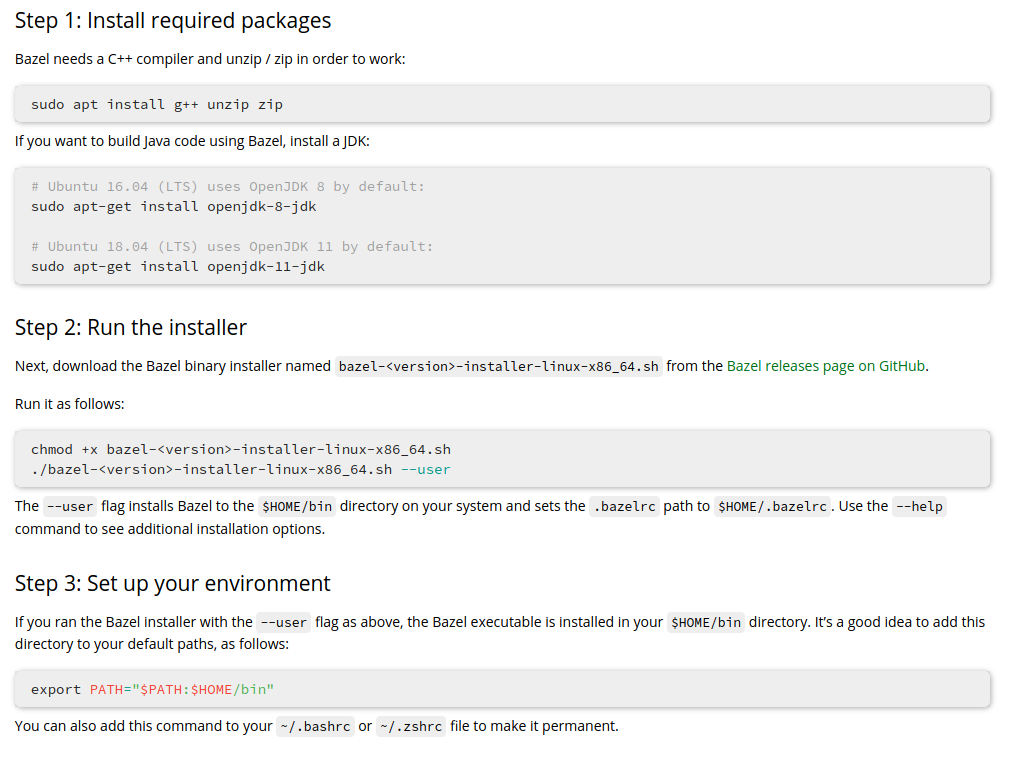Click the "Step 1: Install required packages" heading
The image size is (1034, 765).
click(x=173, y=21)
